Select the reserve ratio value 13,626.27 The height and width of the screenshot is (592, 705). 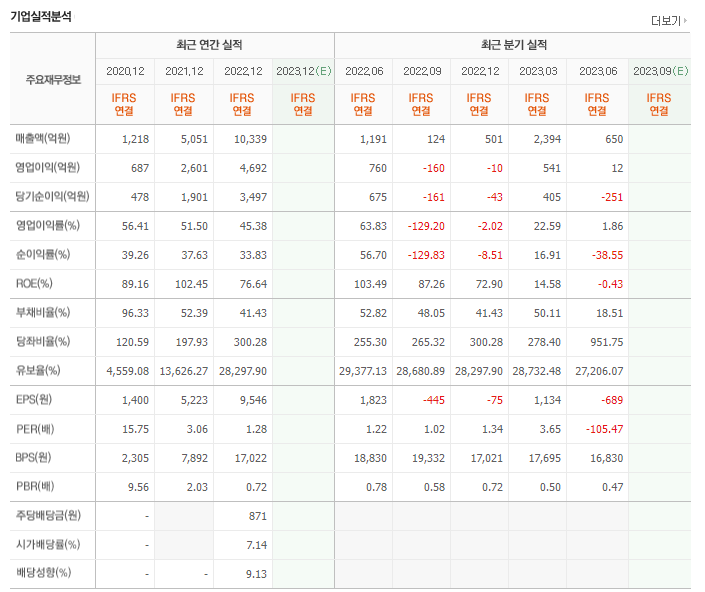[184, 371]
